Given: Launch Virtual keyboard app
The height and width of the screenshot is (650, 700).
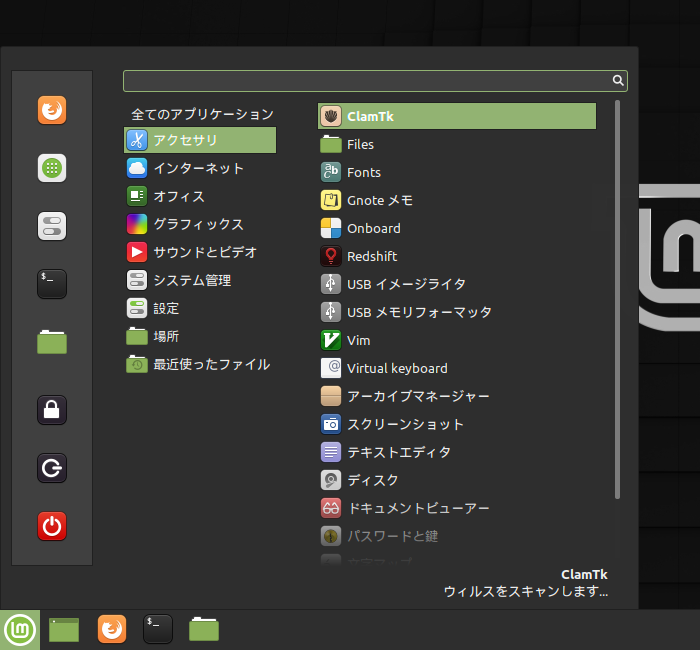Looking at the screenshot, I should (457, 368).
